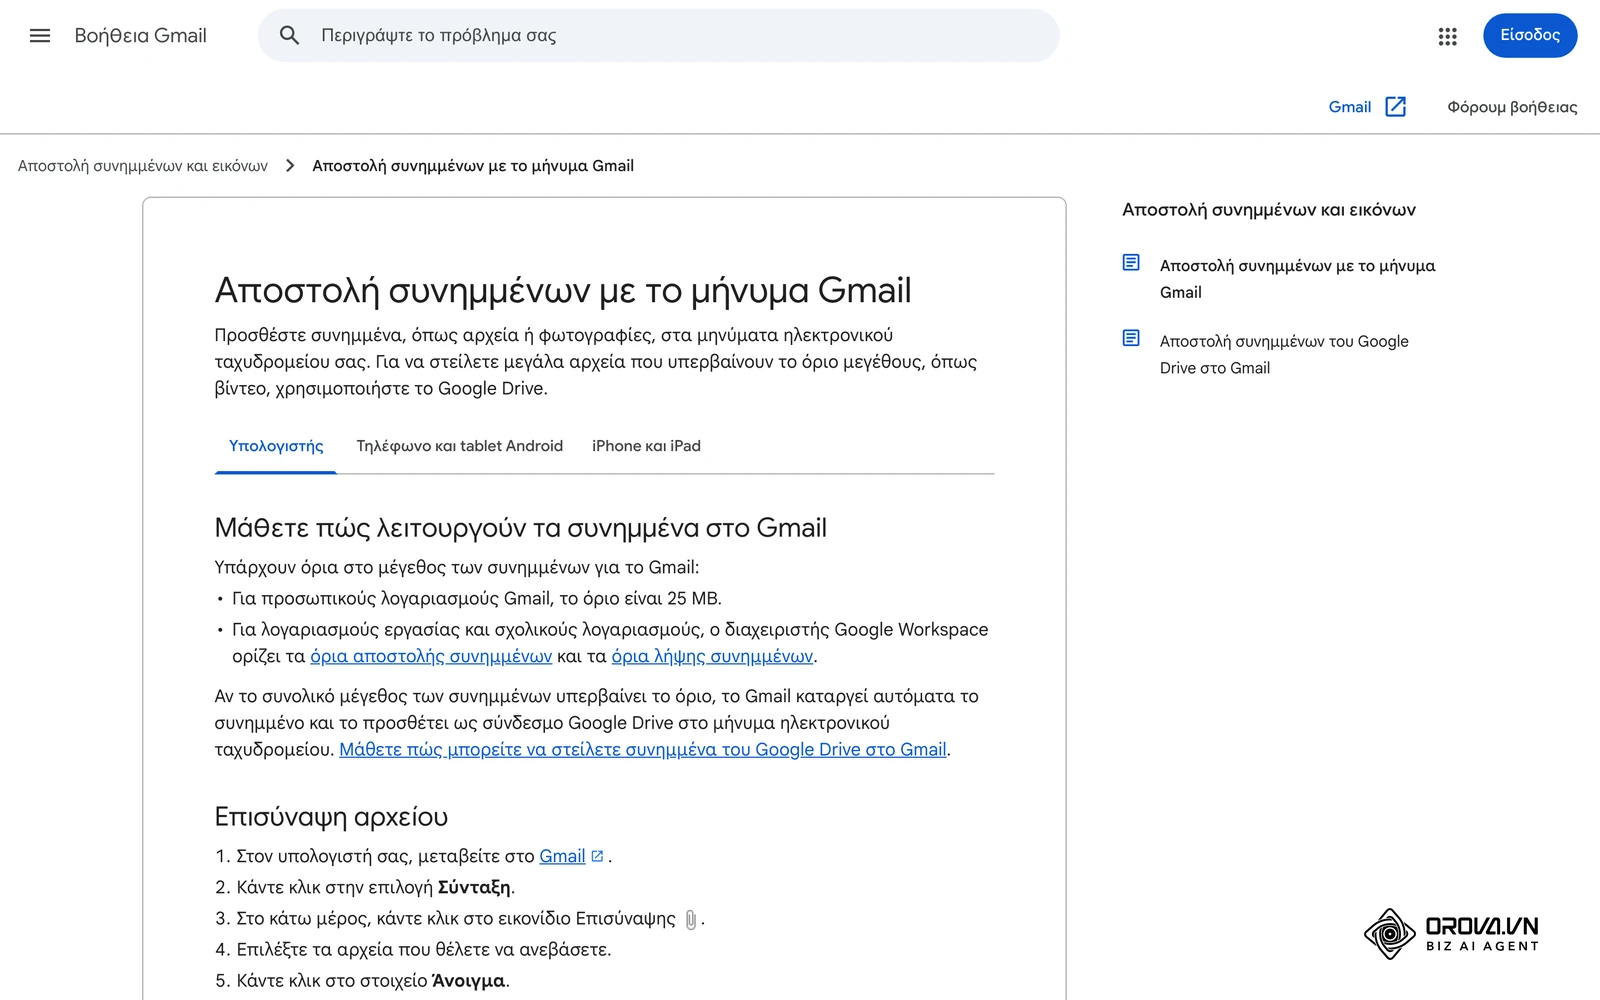Click sidebar title 'Αποστολή συνημμένων και εικόνων'
1600x1000 pixels.
tap(1269, 210)
